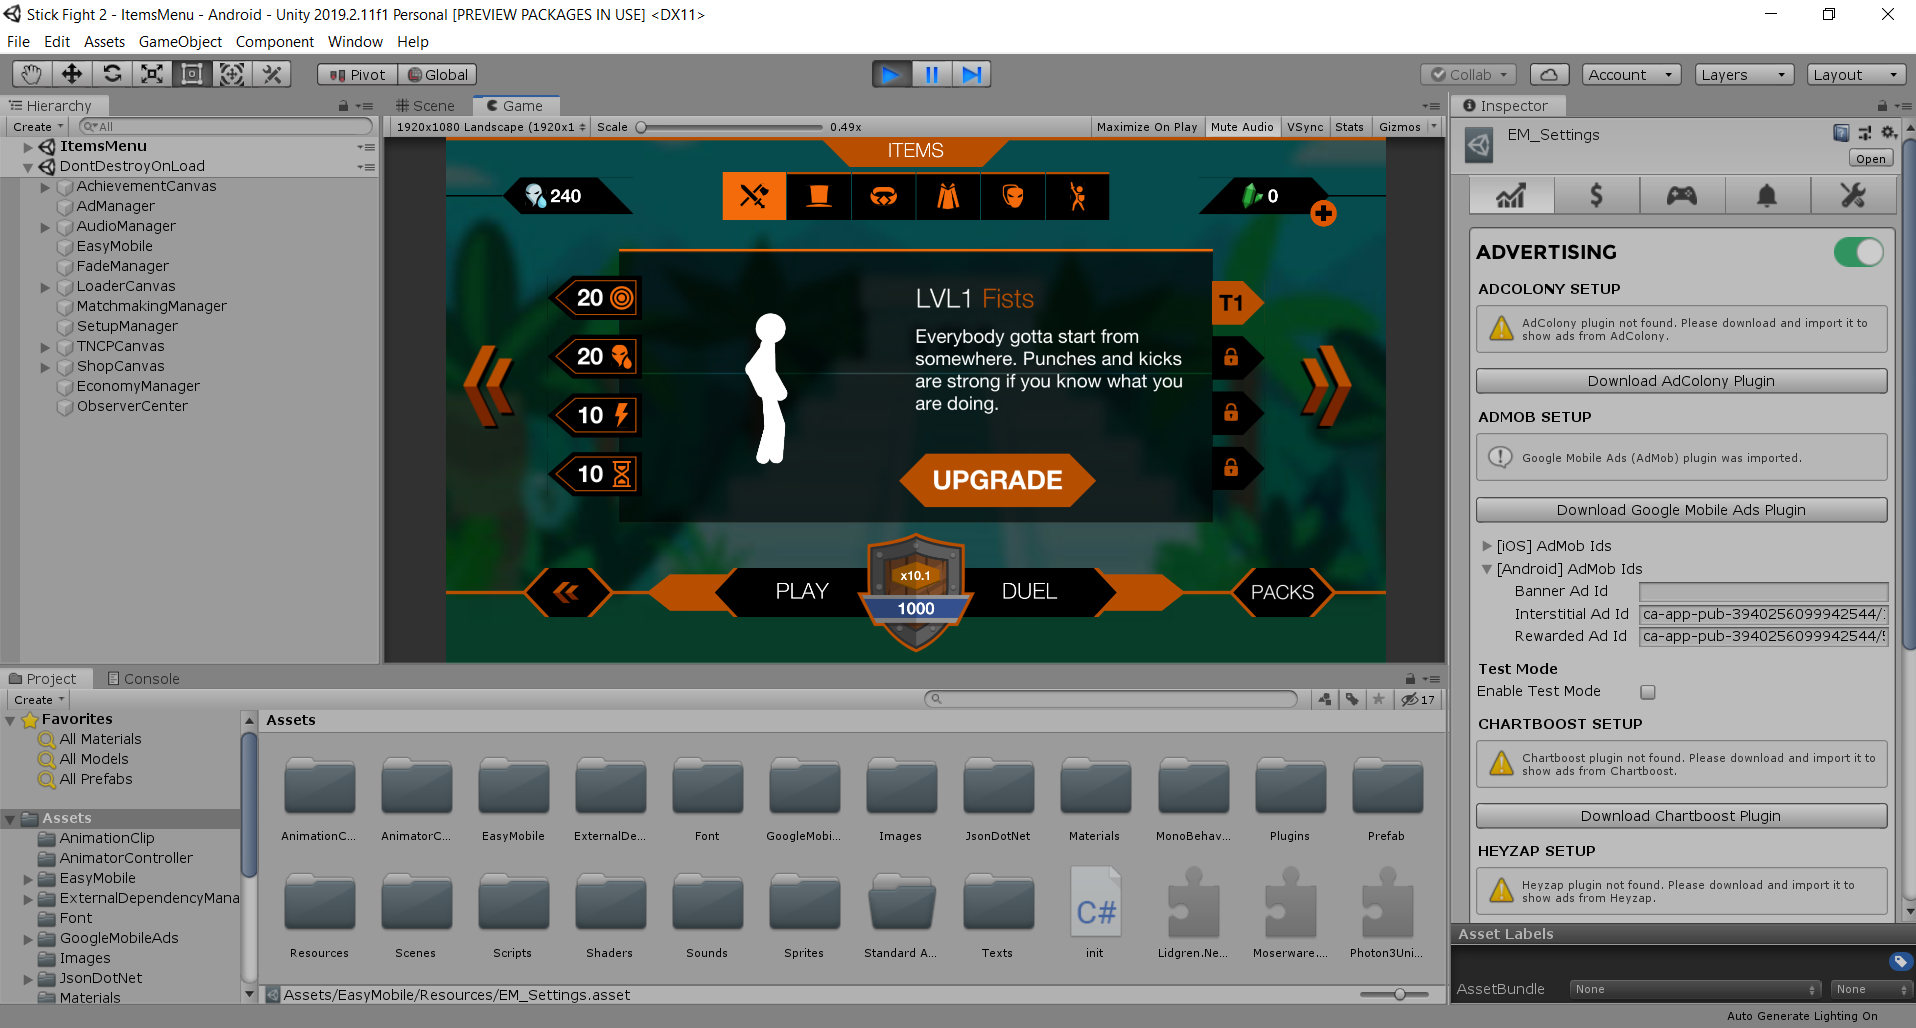Open the Account dropdown
Viewport: 1916px width, 1028px height.
coord(1632,75)
